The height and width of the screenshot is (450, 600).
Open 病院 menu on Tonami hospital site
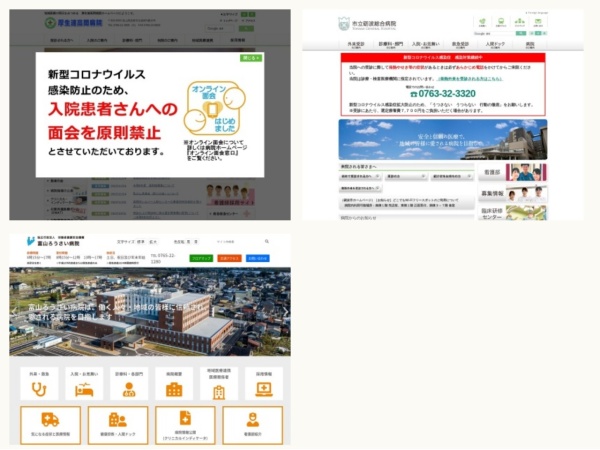[x=530, y=45]
